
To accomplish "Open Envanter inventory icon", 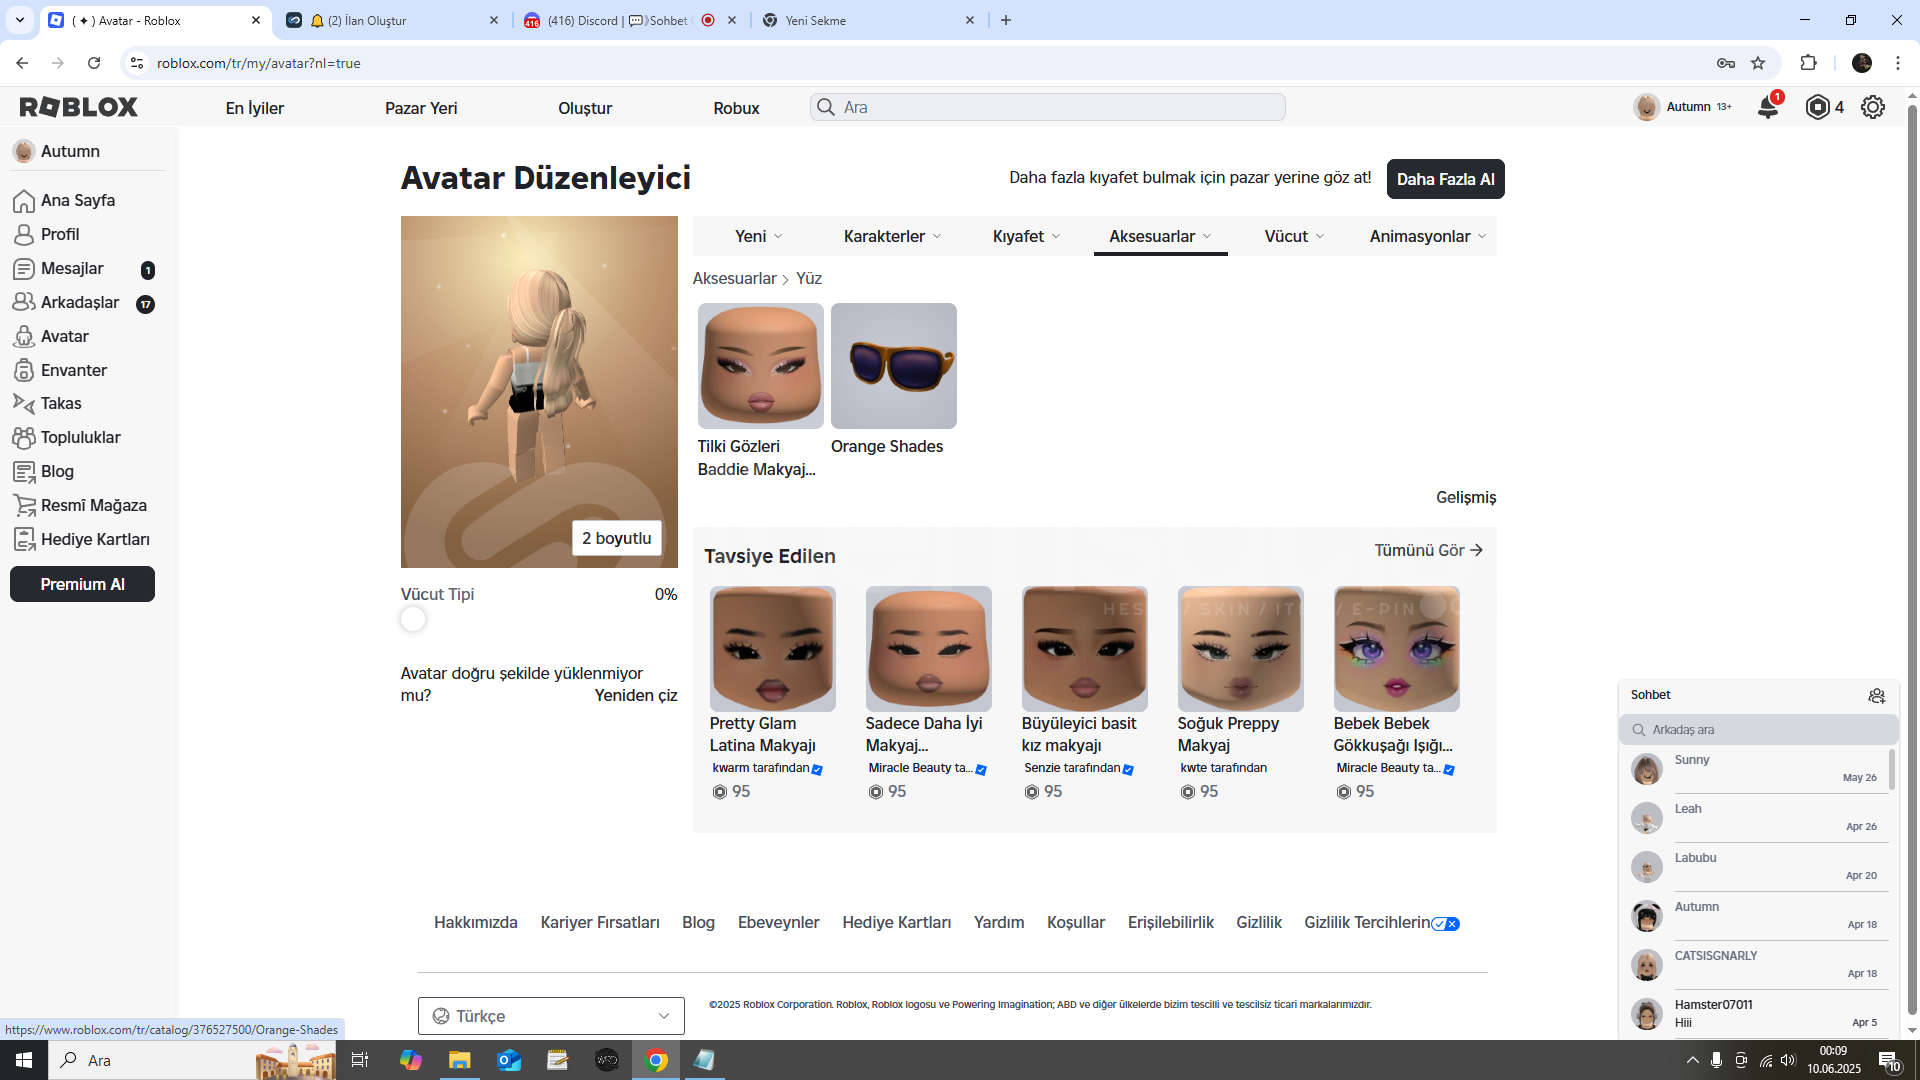I will click(24, 370).
